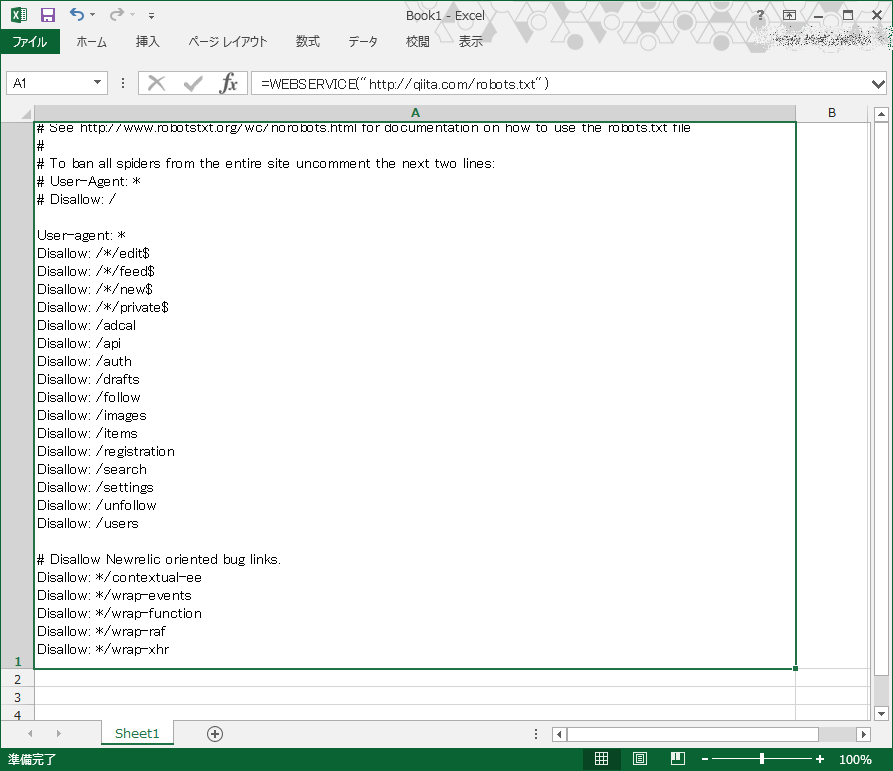Screen dimensions: 893x771
Task: Open Excel Help with the question mark icon
Action: pyautogui.click(x=758, y=15)
